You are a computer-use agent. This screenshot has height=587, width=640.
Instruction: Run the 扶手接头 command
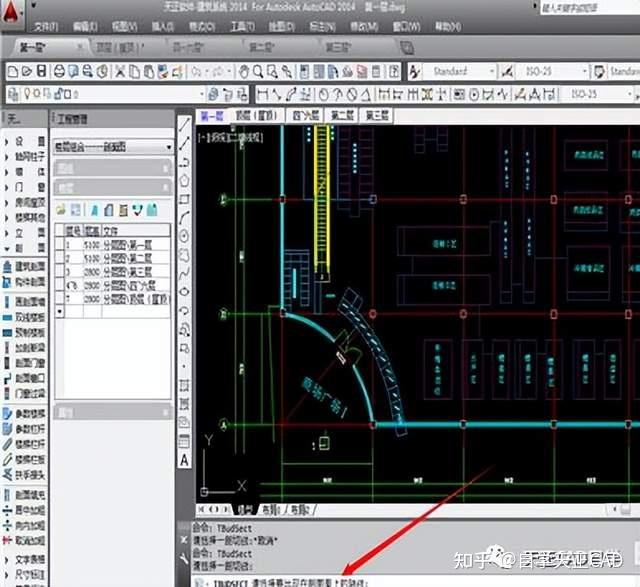point(24,475)
